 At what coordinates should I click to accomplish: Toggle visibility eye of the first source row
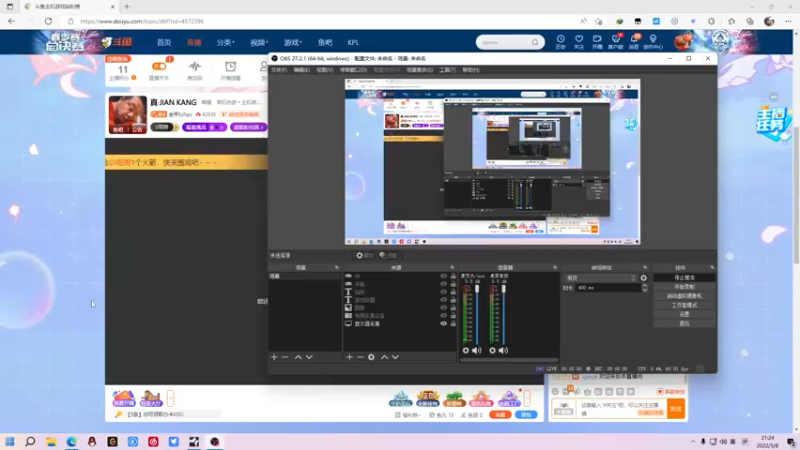tap(443, 276)
